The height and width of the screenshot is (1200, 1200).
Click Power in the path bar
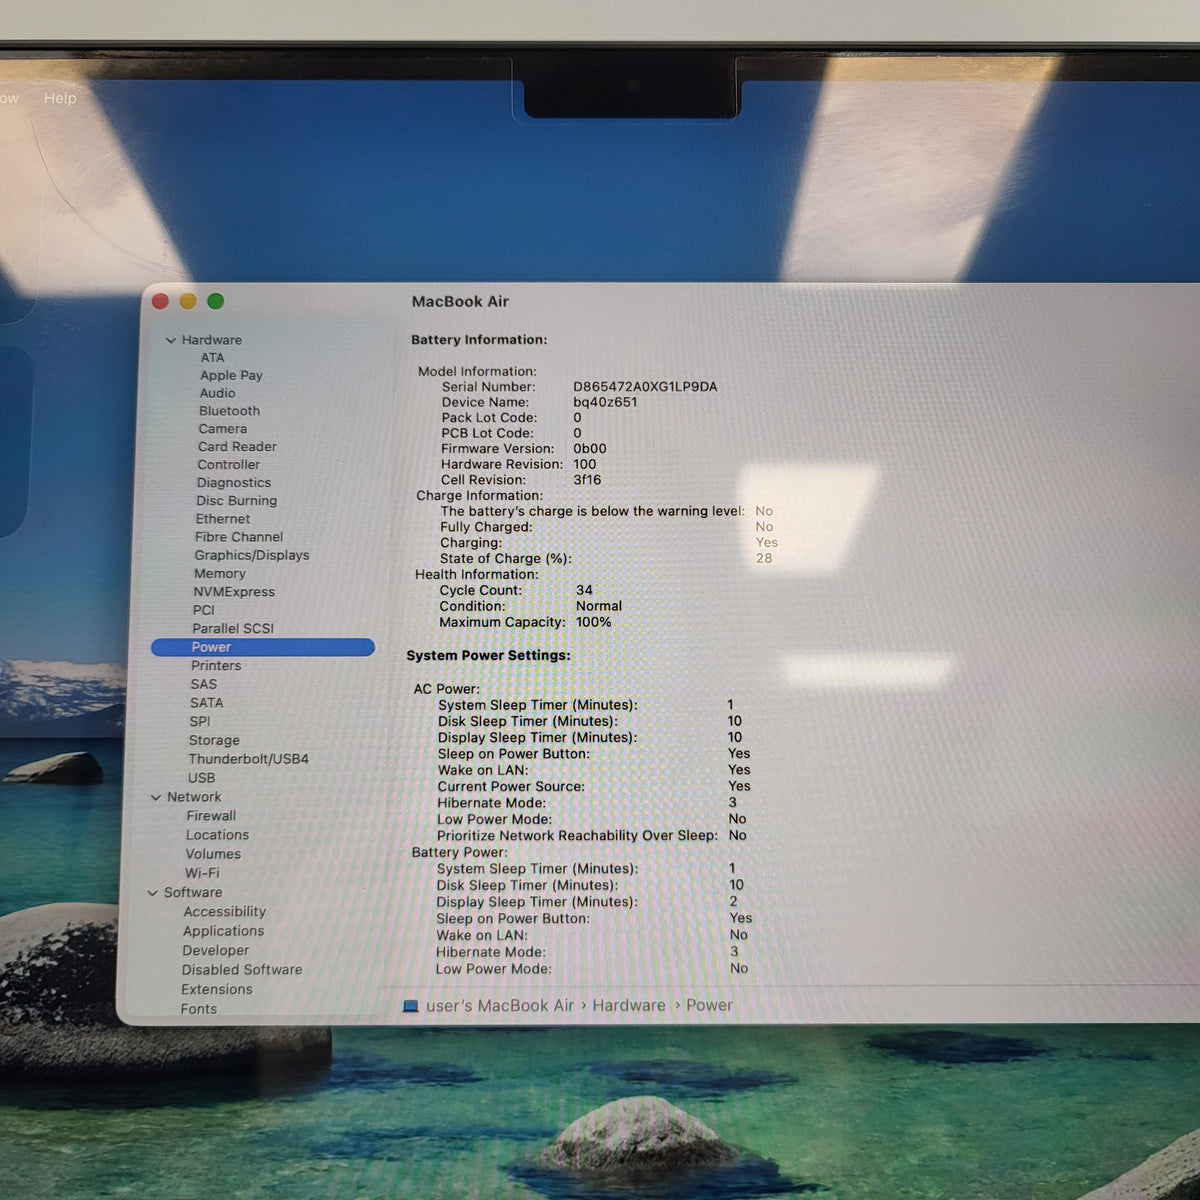tap(709, 1006)
